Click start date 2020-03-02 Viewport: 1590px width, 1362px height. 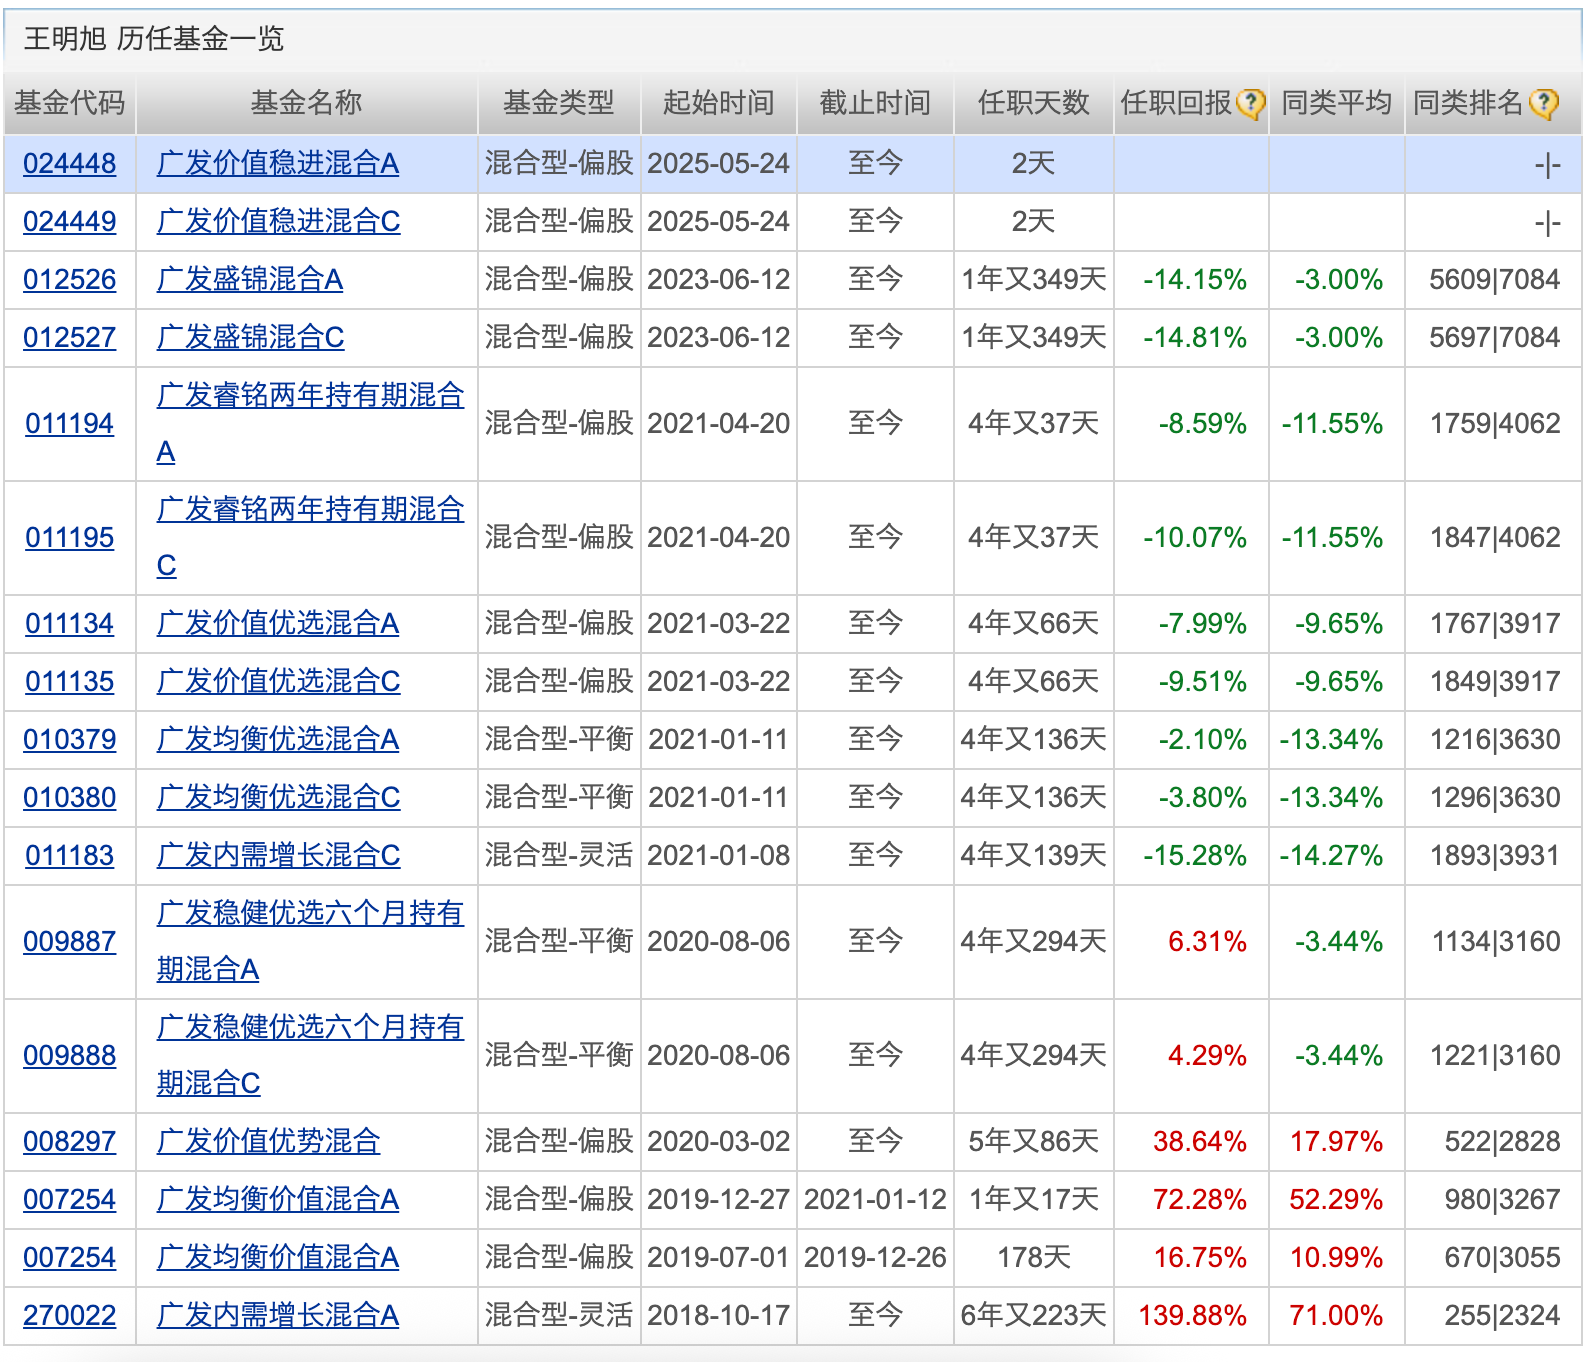click(719, 1142)
